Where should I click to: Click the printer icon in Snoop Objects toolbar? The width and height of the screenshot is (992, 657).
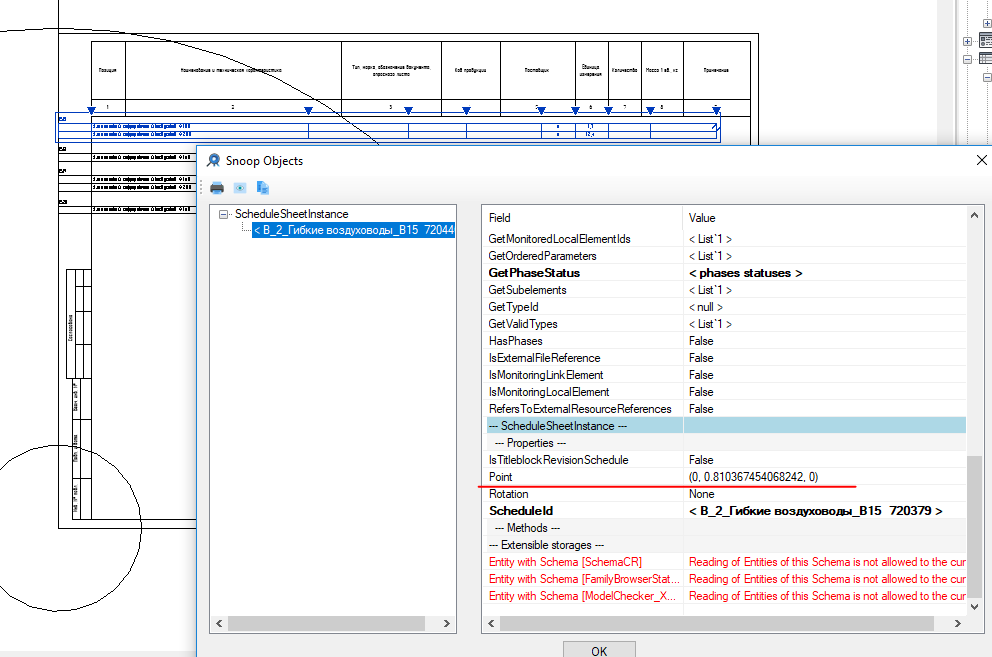(217, 188)
